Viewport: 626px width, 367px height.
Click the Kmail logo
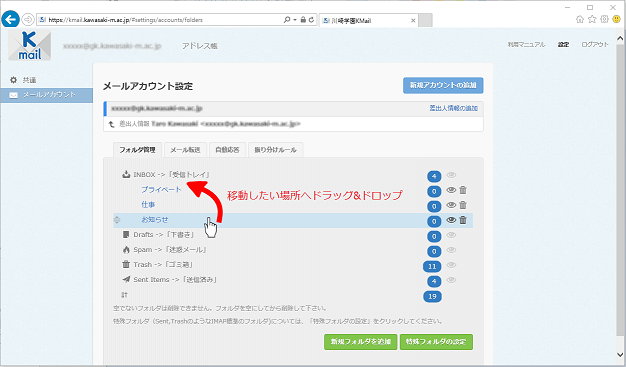(x=30, y=46)
